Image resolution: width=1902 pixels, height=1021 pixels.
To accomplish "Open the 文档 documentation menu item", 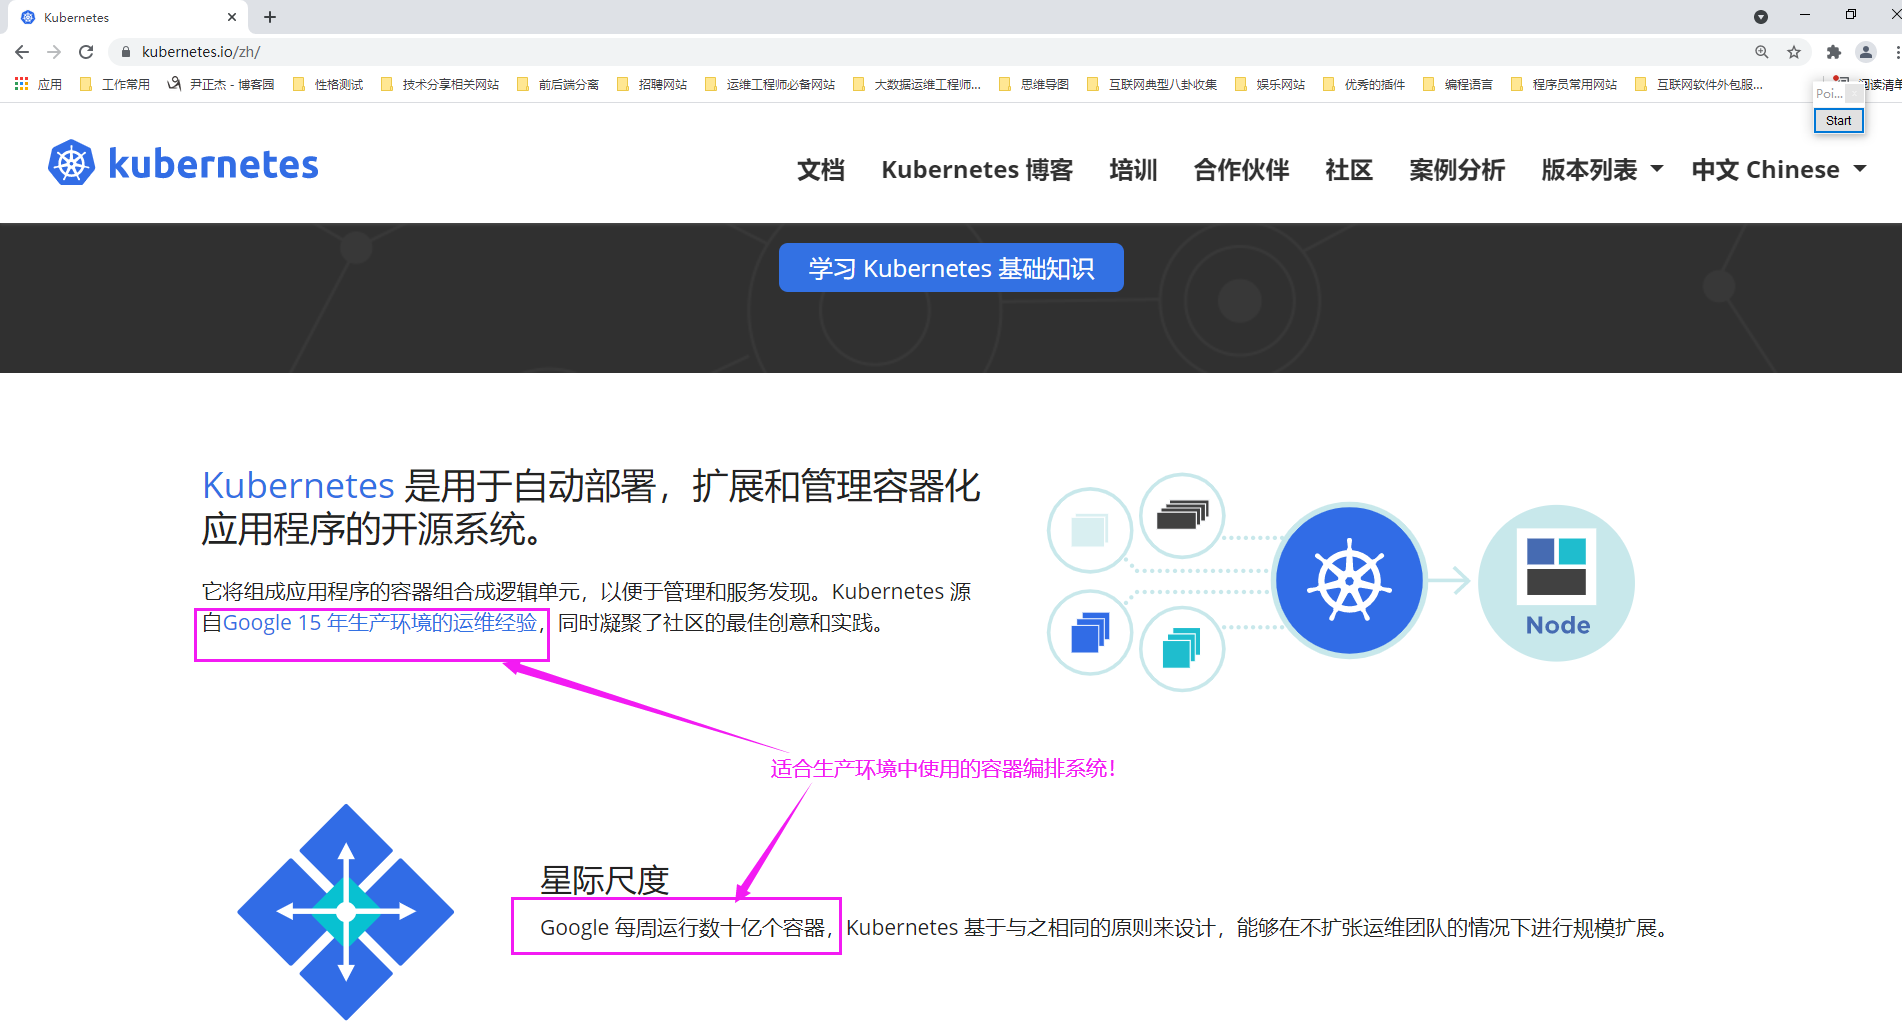I will 820,170.
